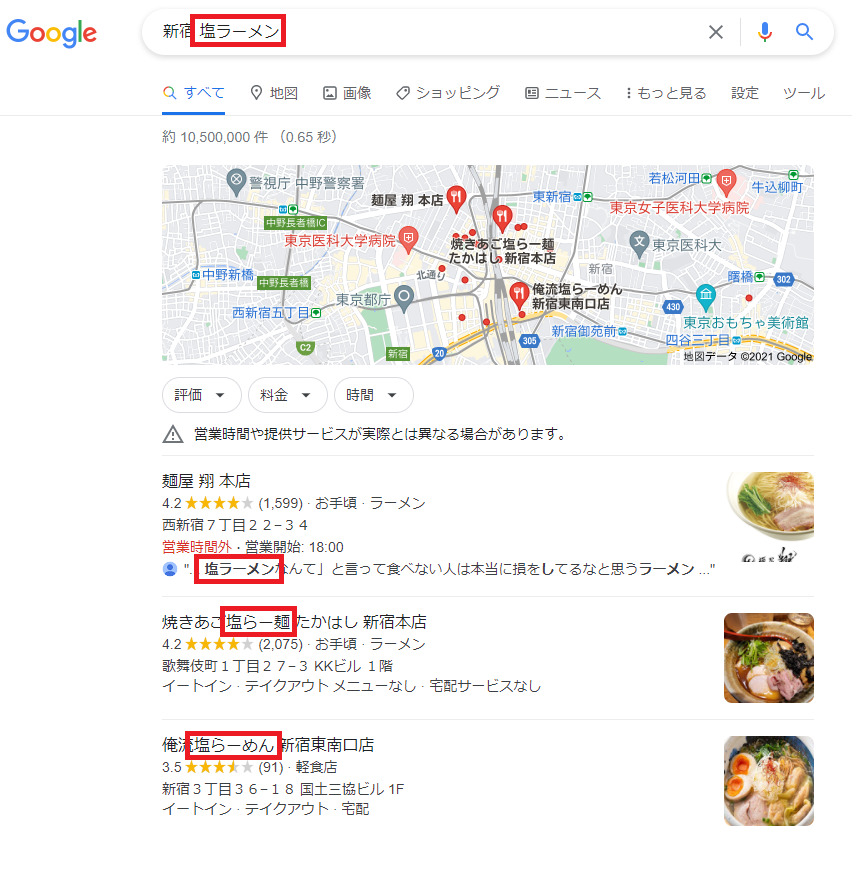The height and width of the screenshot is (870, 862).
Task: Click the 俺流塩らーめん restaurant map pin
Action: coord(519,295)
